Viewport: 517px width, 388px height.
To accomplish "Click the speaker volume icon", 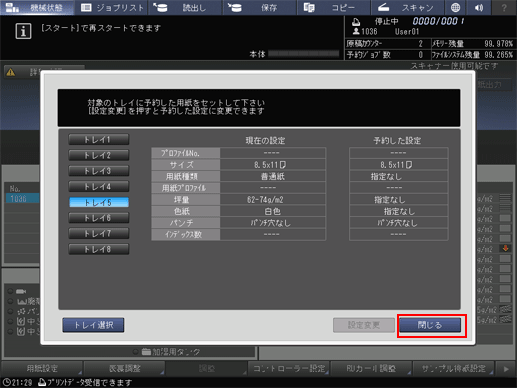I will [479, 7].
